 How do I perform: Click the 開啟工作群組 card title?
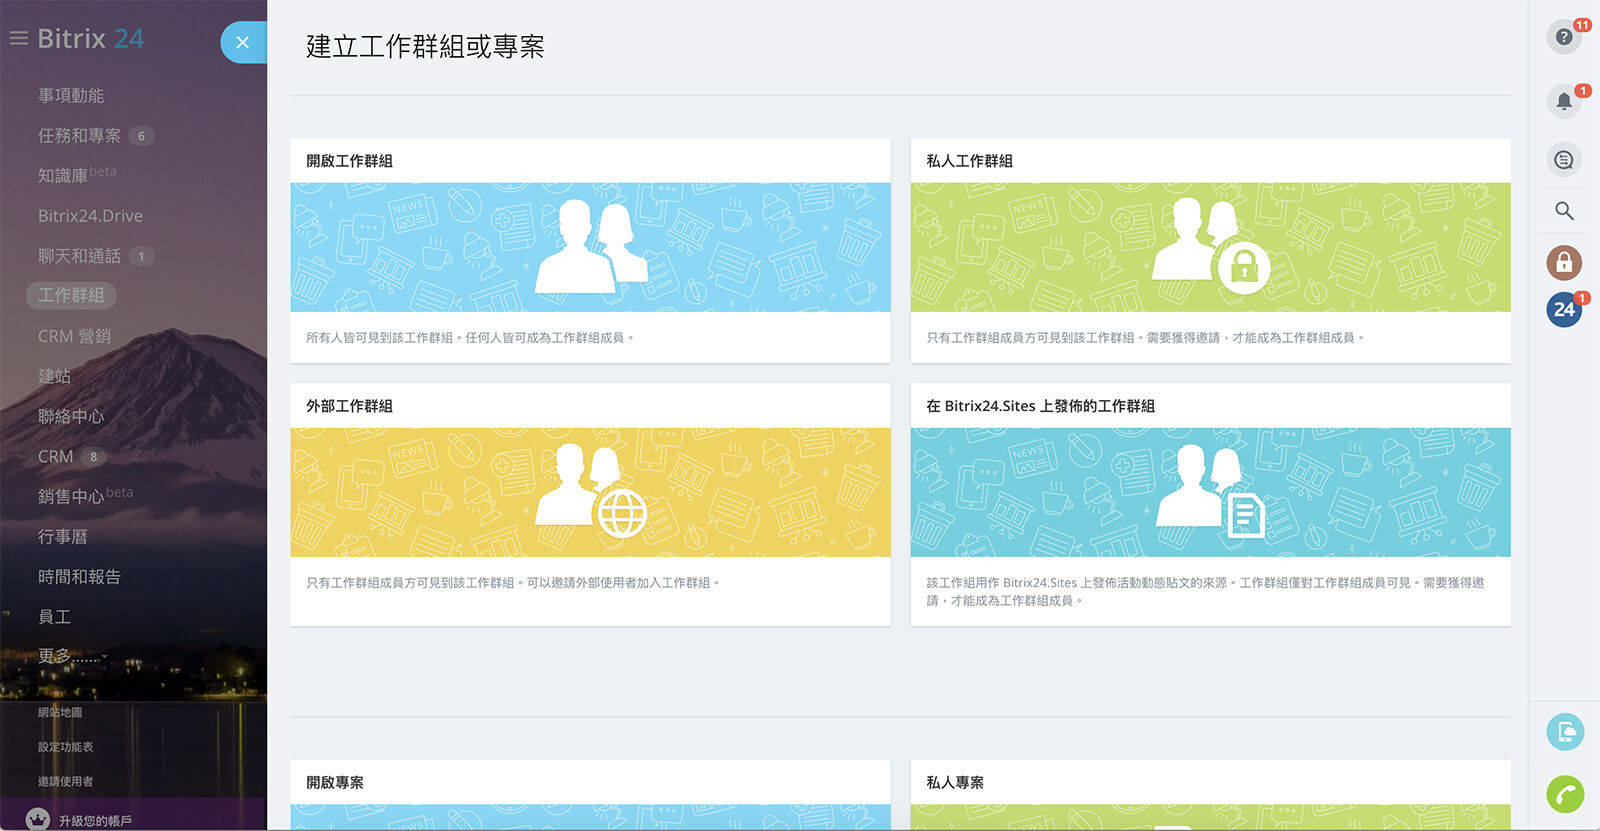coord(349,161)
